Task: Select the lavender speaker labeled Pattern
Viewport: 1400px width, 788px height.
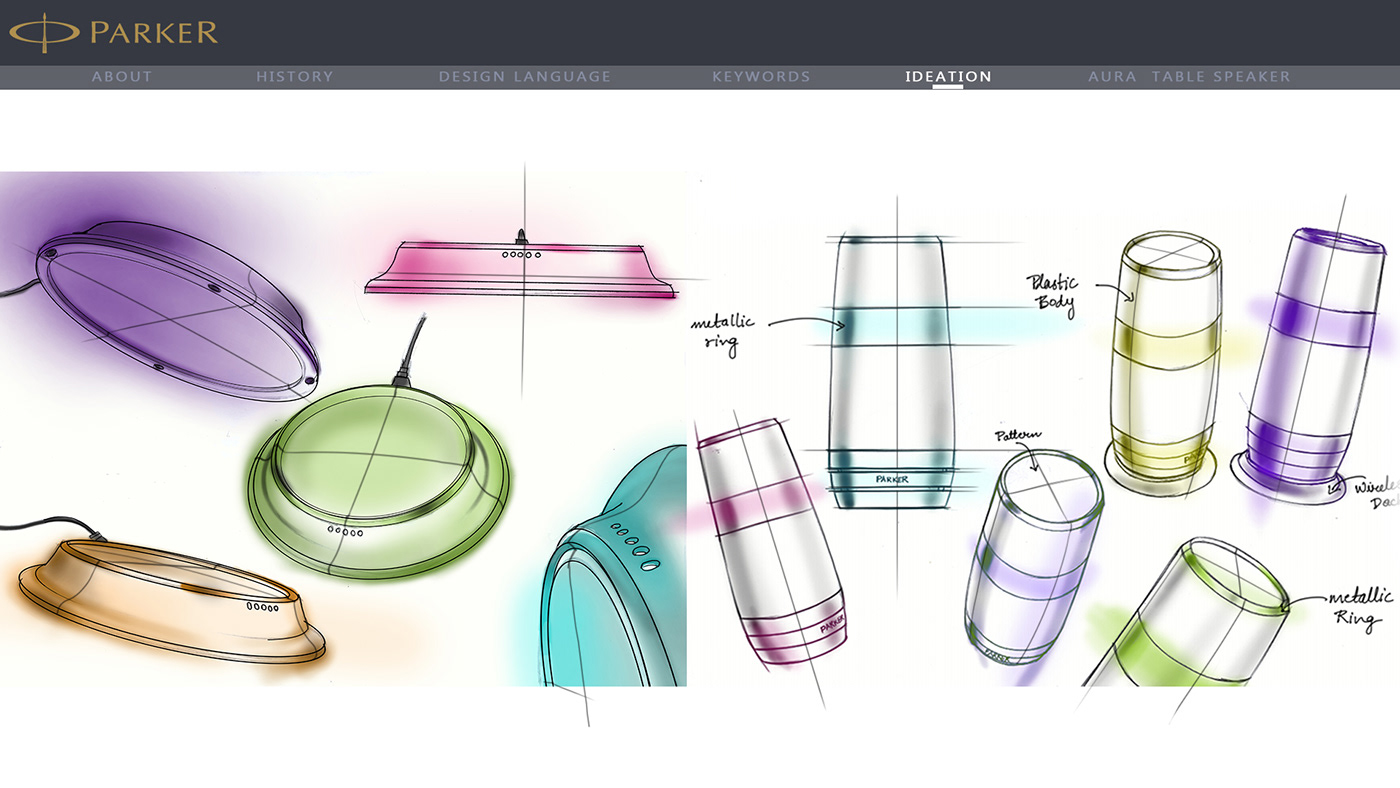Action: (1034, 555)
